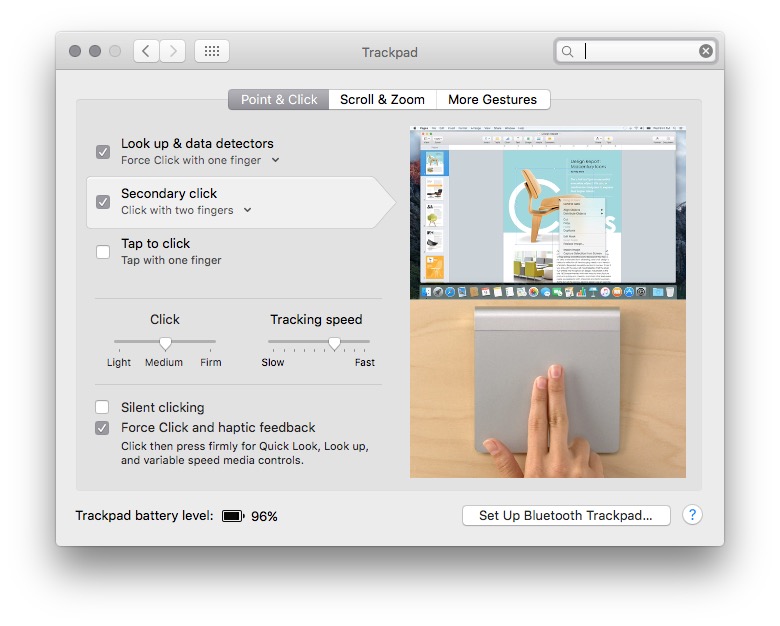
Task: Toggle Force Click and haptic feedback
Action: [x=103, y=428]
